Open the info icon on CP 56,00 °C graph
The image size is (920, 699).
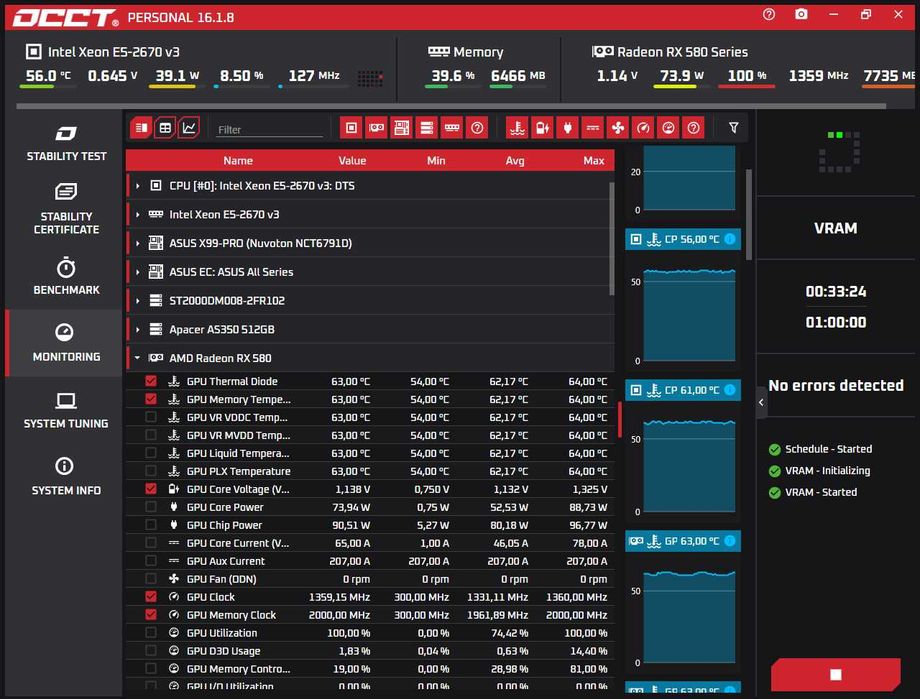[730, 239]
